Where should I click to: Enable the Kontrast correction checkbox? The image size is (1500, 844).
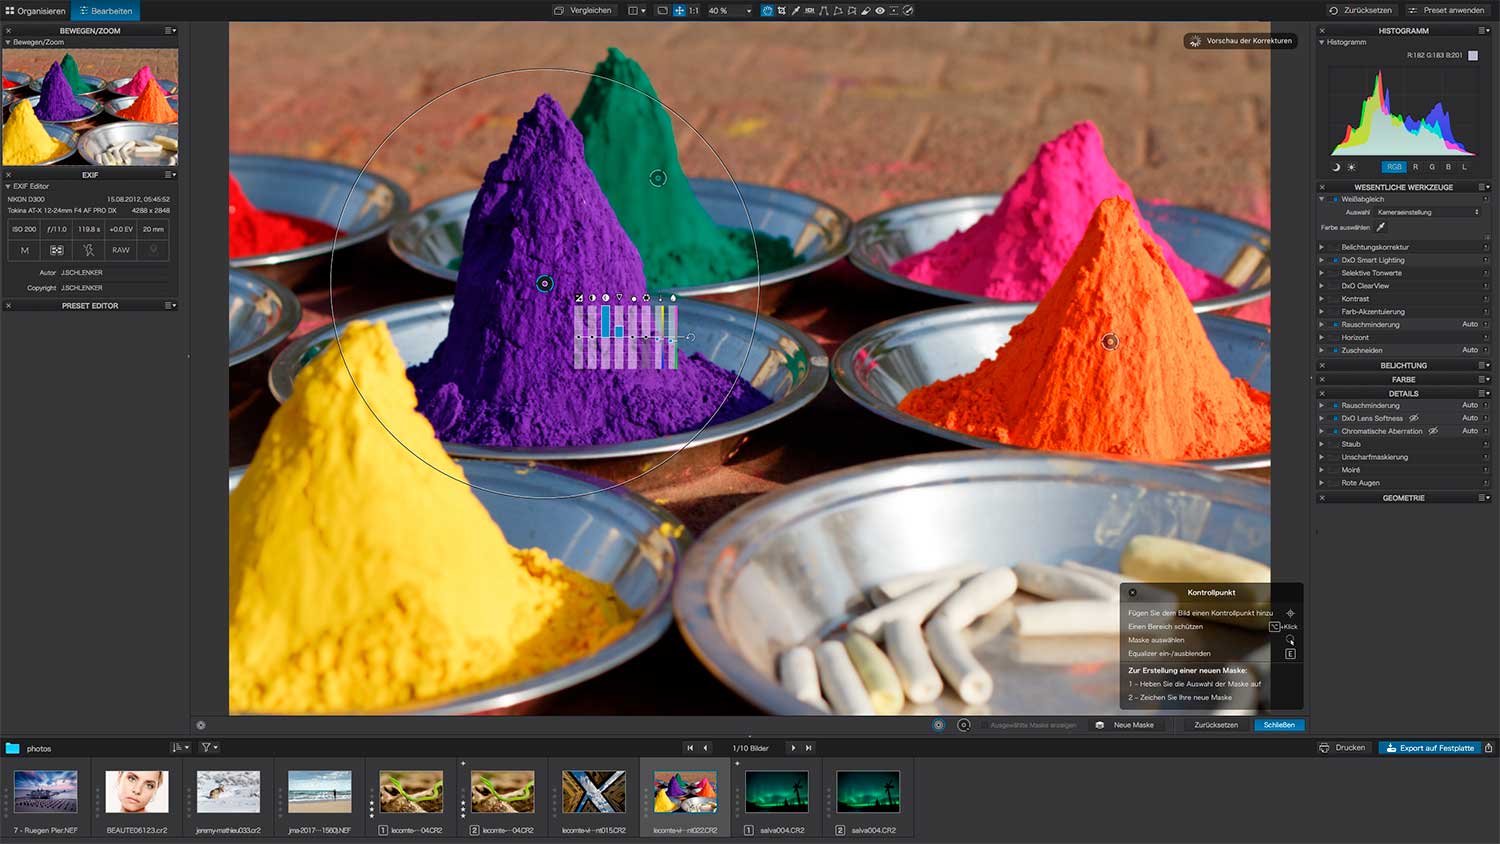coord(1335,299)
